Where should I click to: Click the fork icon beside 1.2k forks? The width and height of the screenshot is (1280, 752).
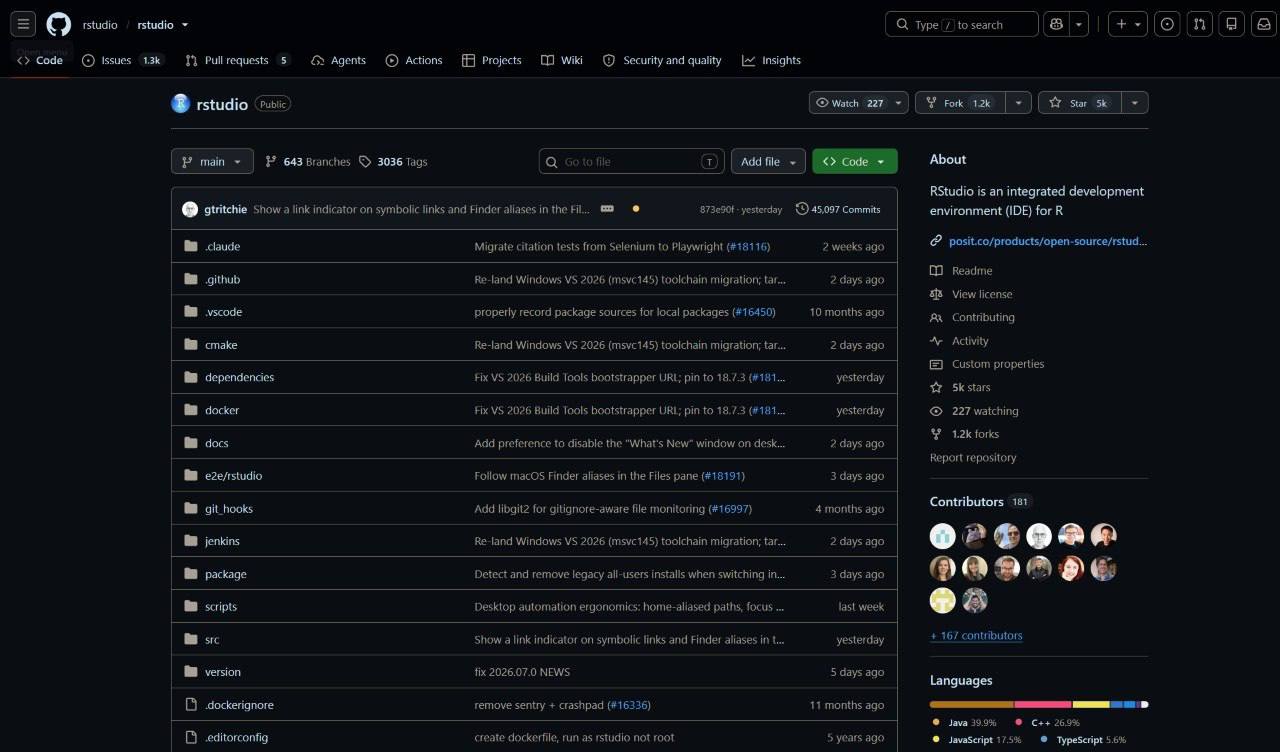pyautogui.click(x=936, y=434)
